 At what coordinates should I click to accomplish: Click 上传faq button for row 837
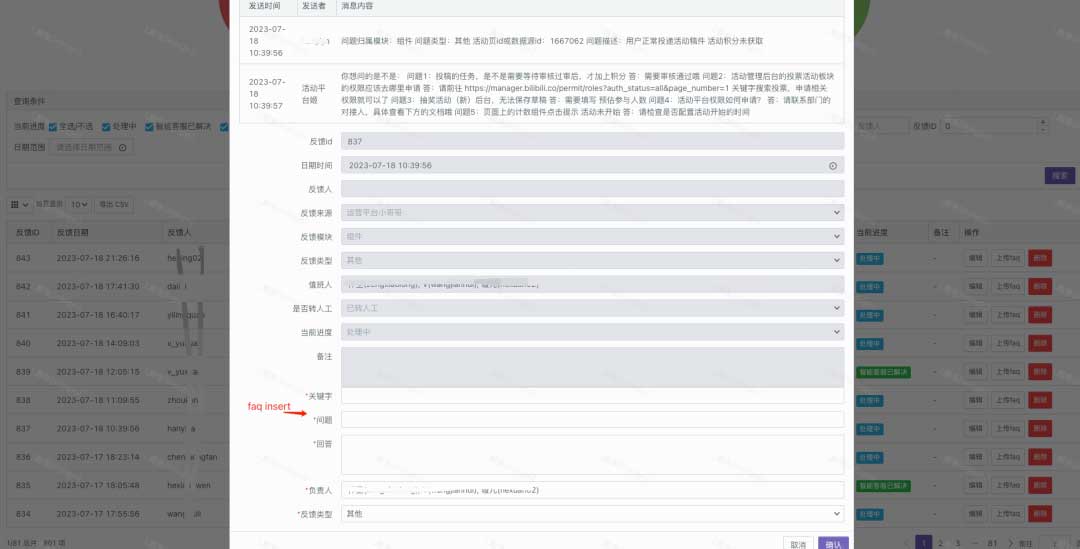click(x=1008, y=428)
